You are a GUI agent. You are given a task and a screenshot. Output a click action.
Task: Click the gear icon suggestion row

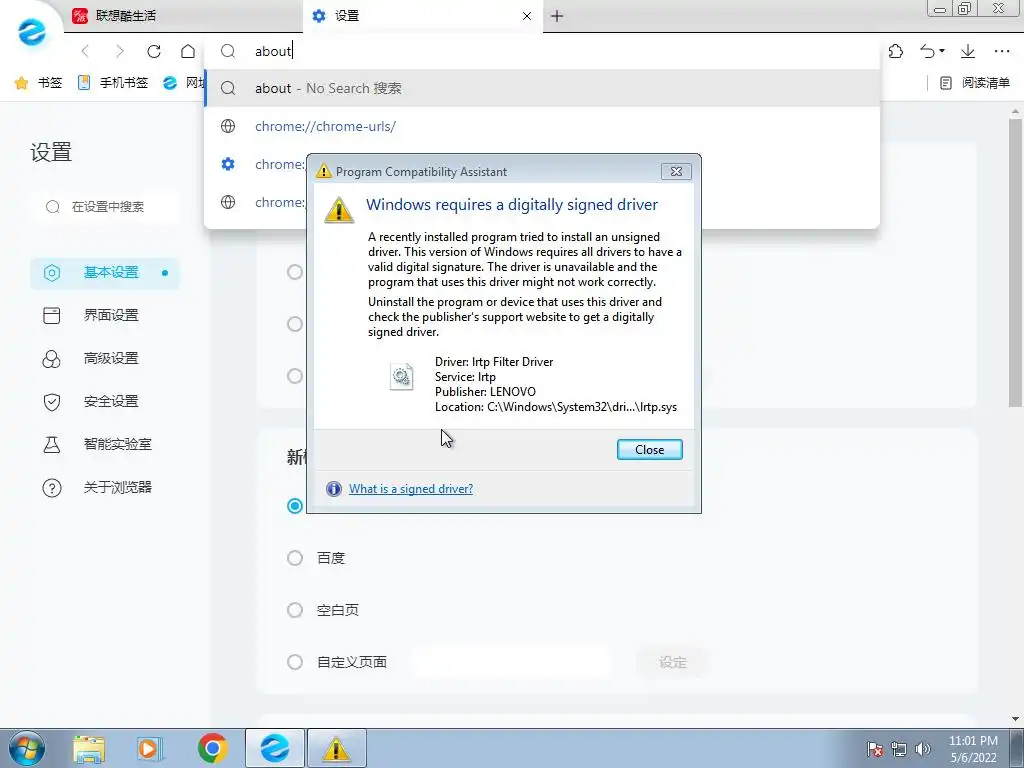[255, 164]
